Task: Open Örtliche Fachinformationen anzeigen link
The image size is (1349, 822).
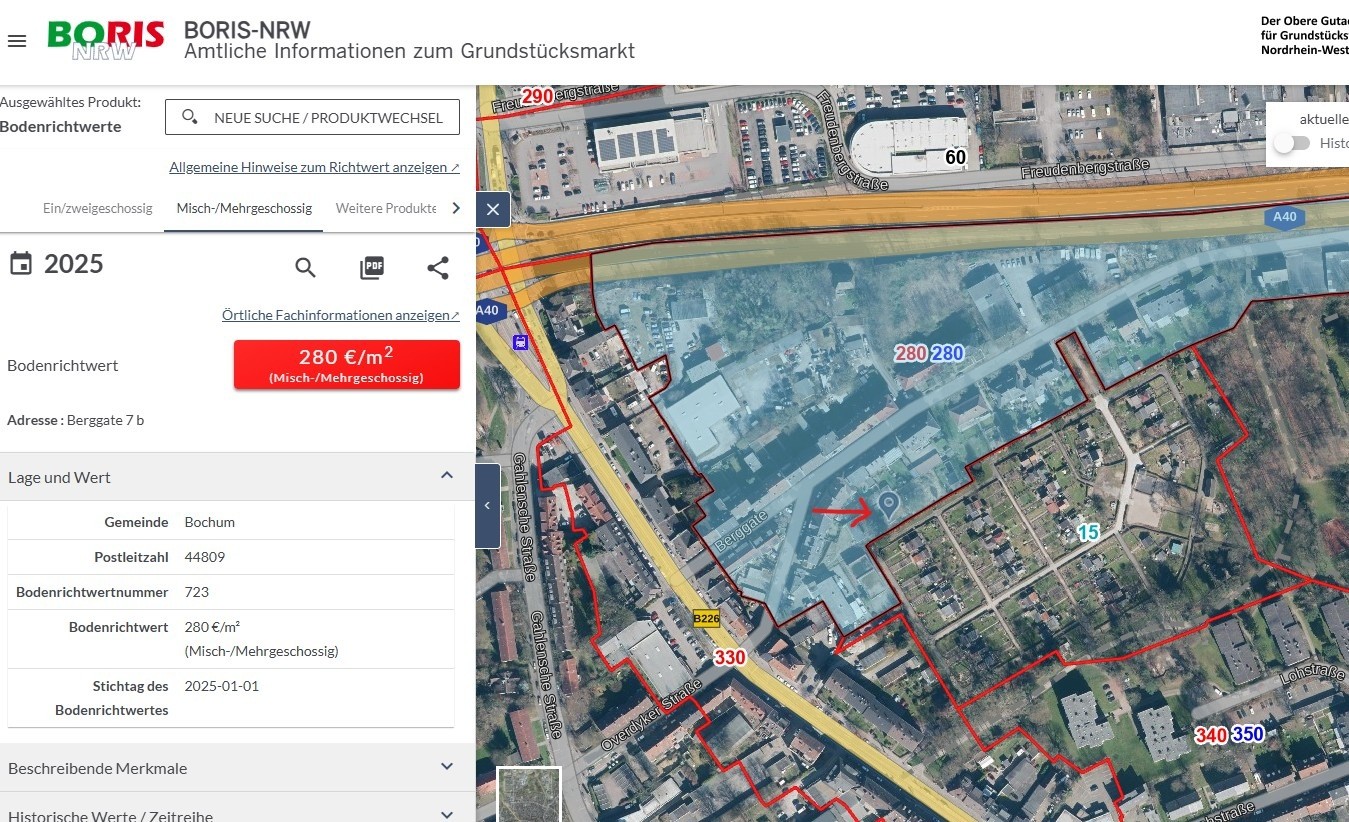Action: [340, 315]
